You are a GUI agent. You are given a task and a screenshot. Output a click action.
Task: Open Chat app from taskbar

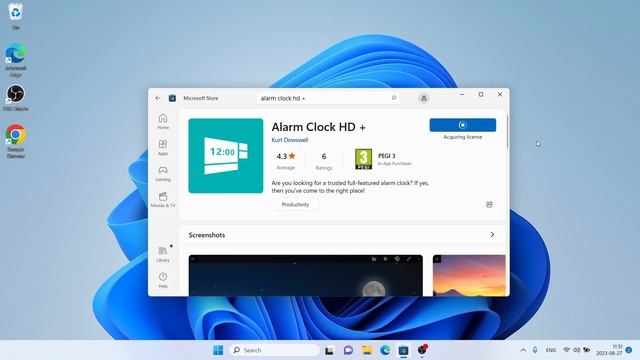pyautogui.click(x=348, y=350)
